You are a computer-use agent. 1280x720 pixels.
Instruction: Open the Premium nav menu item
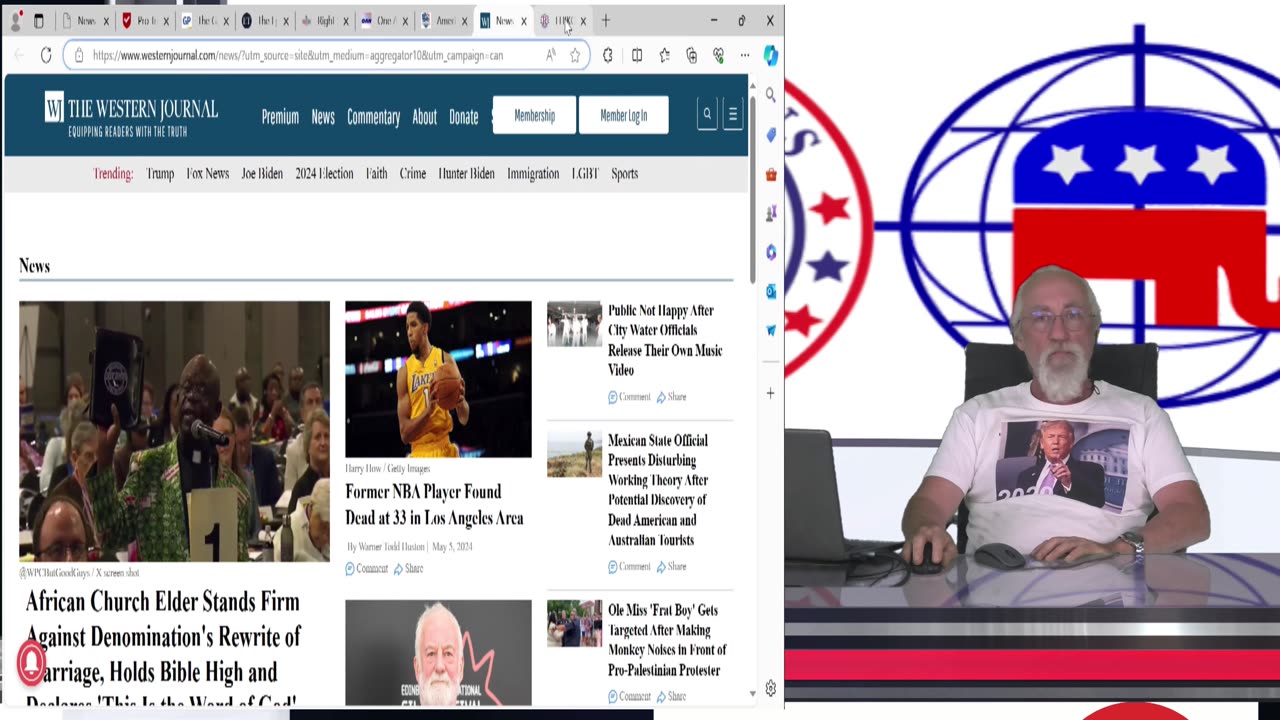click(280, 117)
